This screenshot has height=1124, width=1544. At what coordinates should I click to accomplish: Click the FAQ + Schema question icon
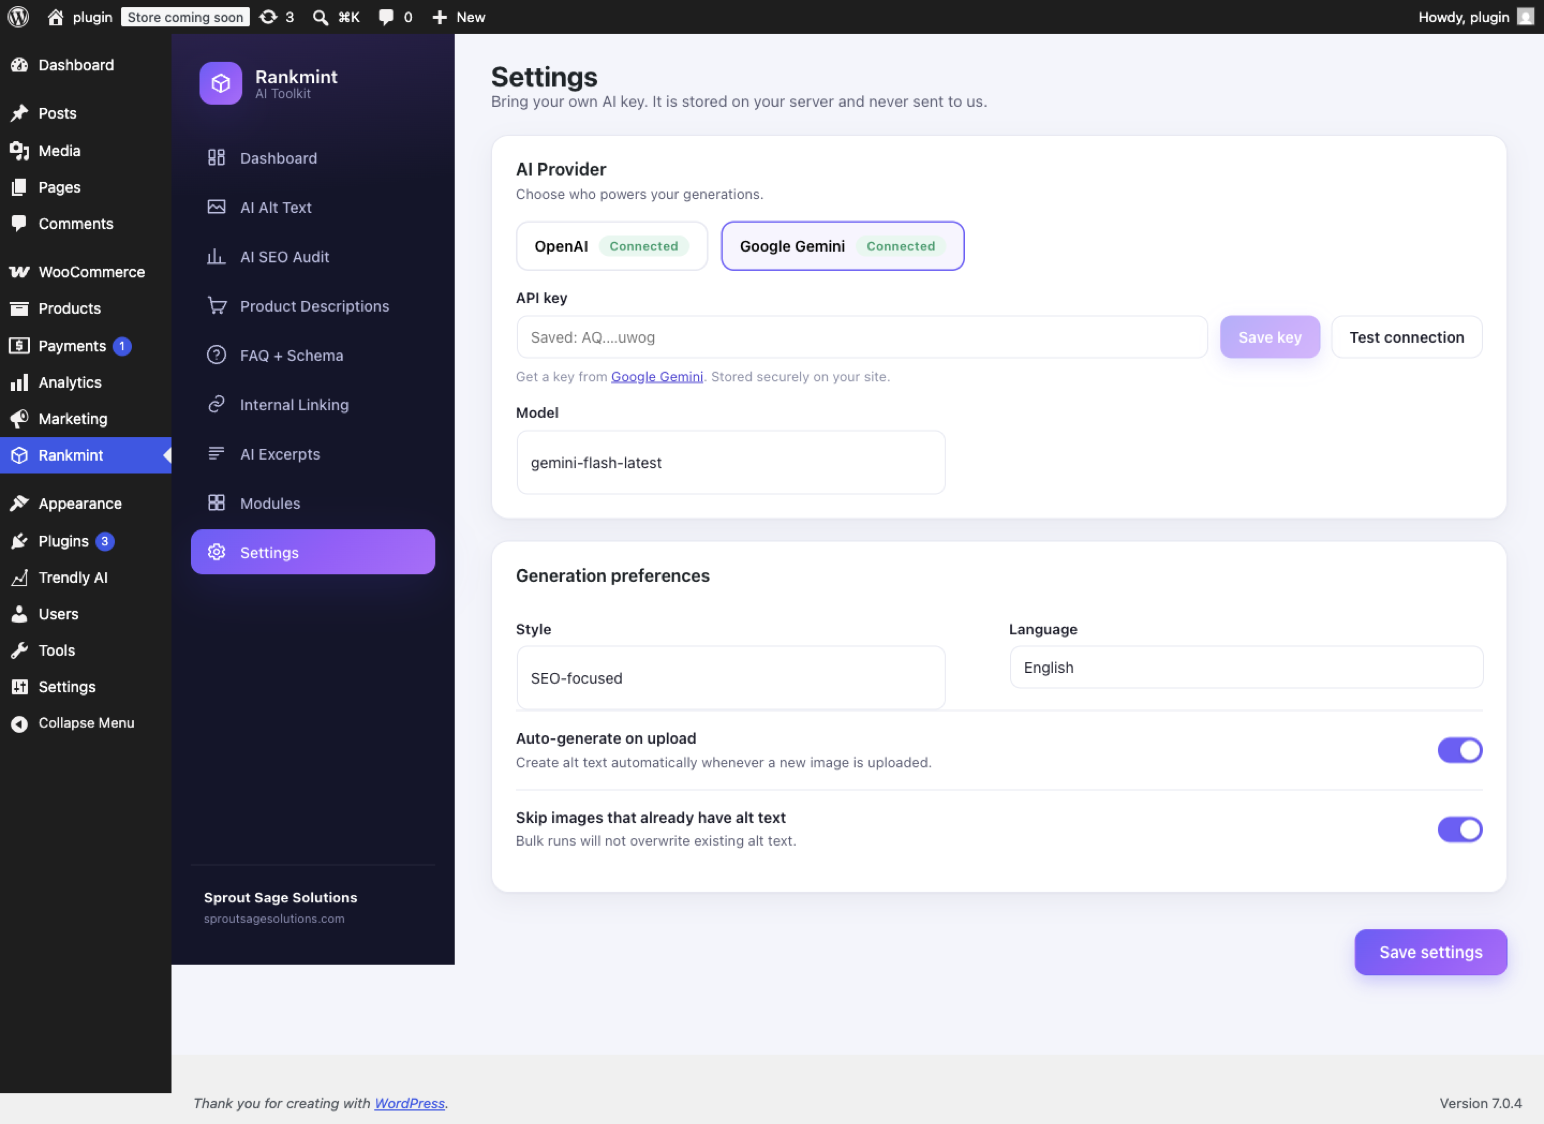coord(216,355)
